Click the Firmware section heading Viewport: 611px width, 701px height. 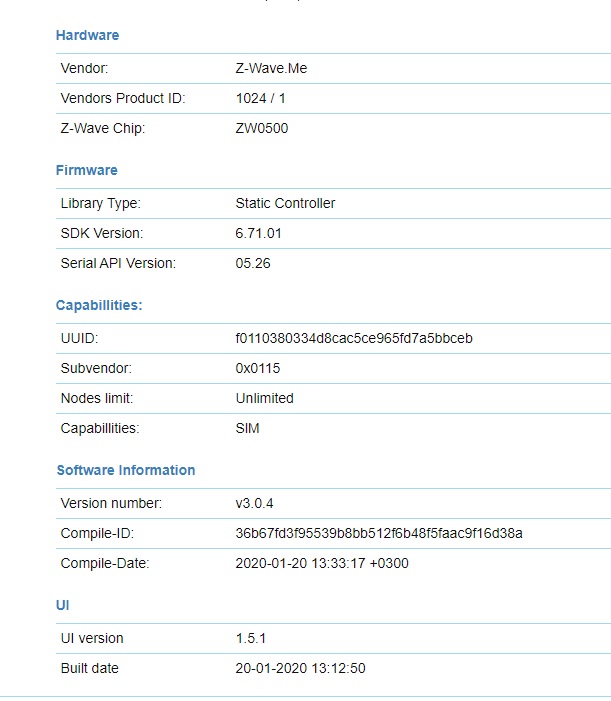click(x=86, y=170)
